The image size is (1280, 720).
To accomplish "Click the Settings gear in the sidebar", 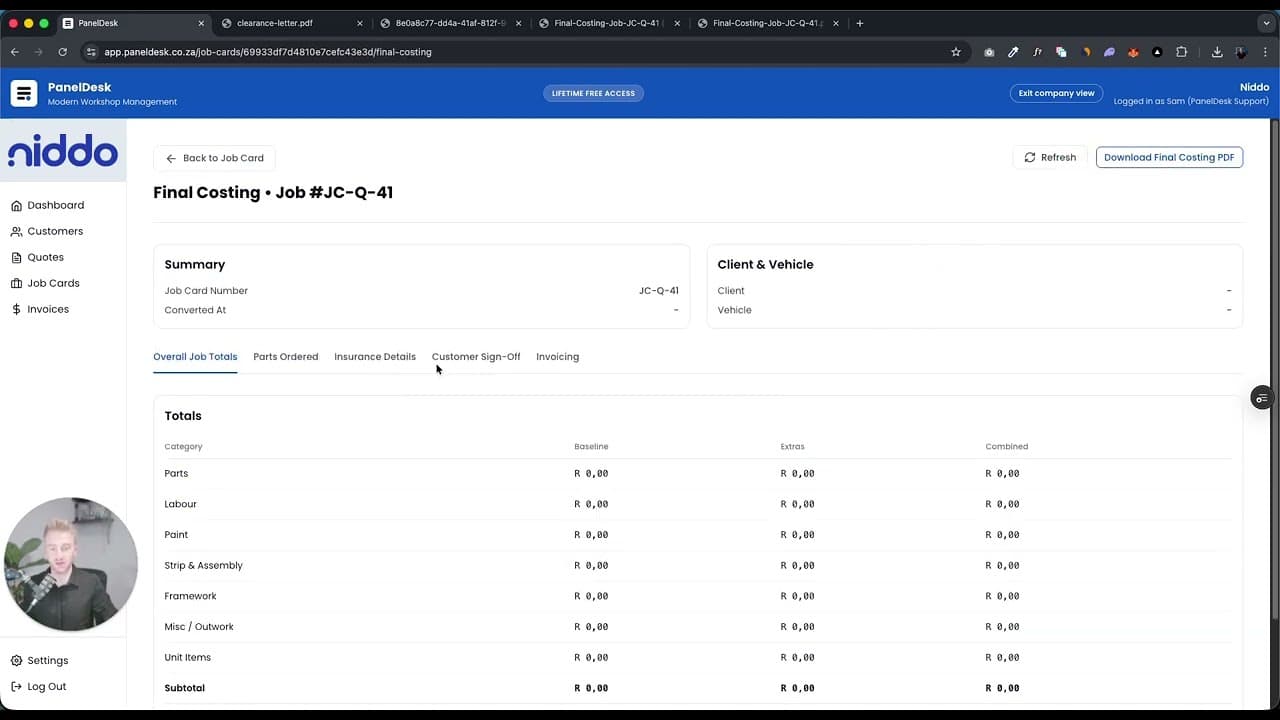I will [x=16, y=660].
